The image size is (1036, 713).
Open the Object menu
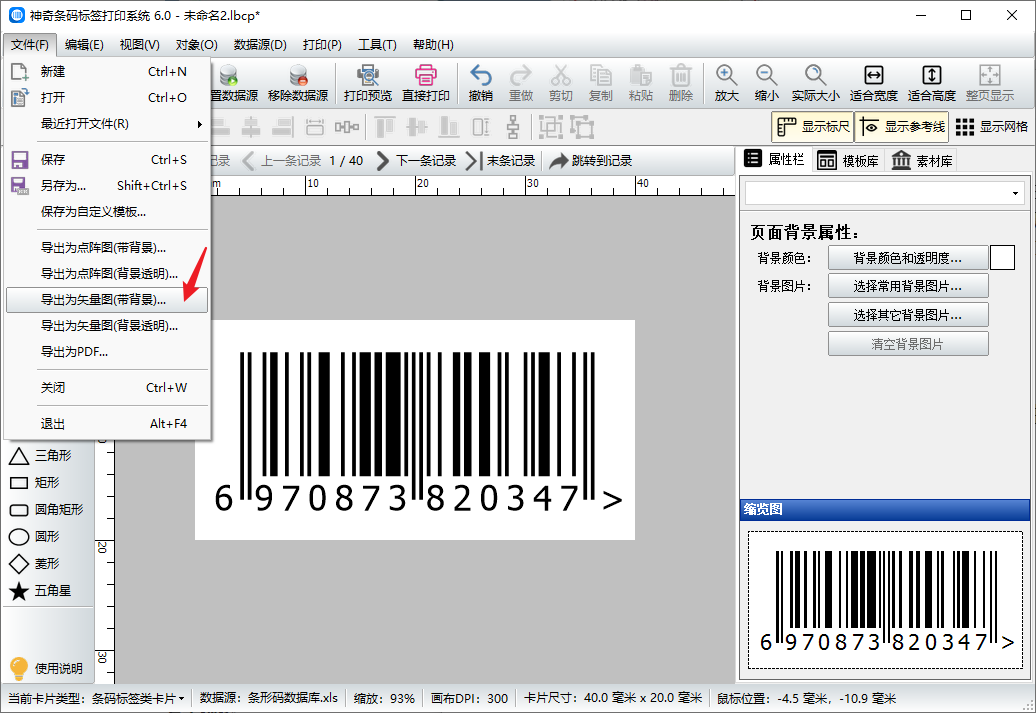coord(196,44)
